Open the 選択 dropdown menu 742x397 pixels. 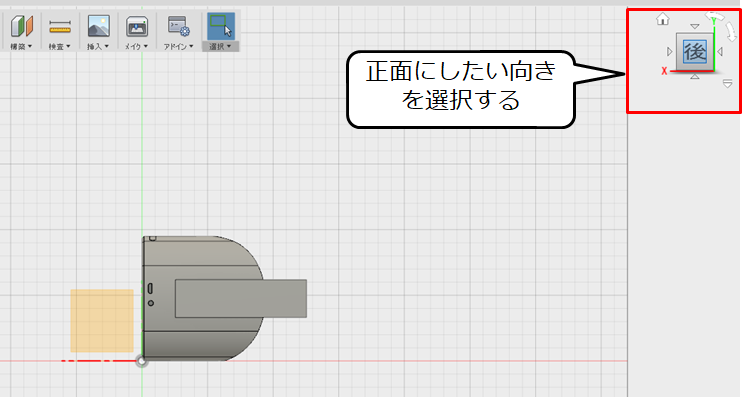[221, 46]
